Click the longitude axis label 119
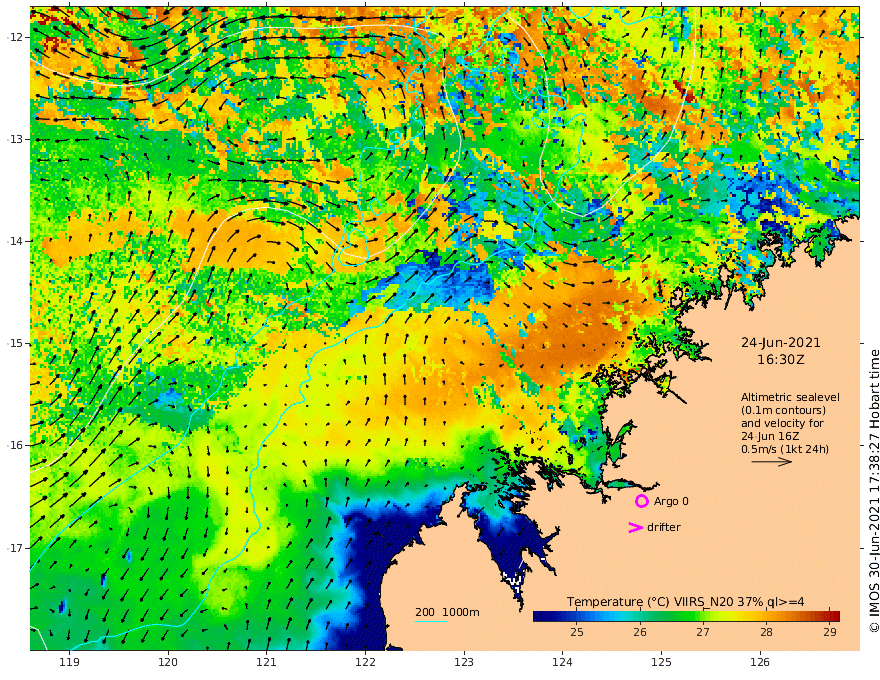This screenshot has width=880, height=680. [69, 662]
